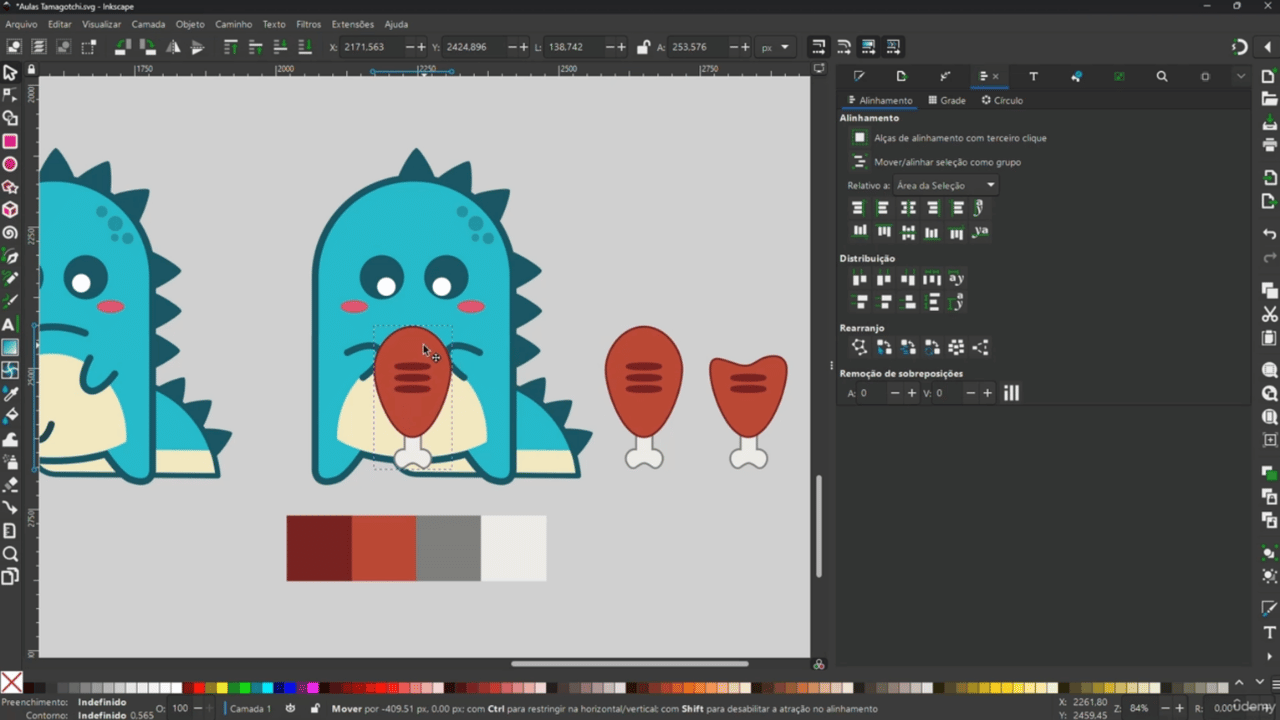Select the Rectangle tool in toolbox
The width and height of the screenshot is (1280, 720).
10,141
